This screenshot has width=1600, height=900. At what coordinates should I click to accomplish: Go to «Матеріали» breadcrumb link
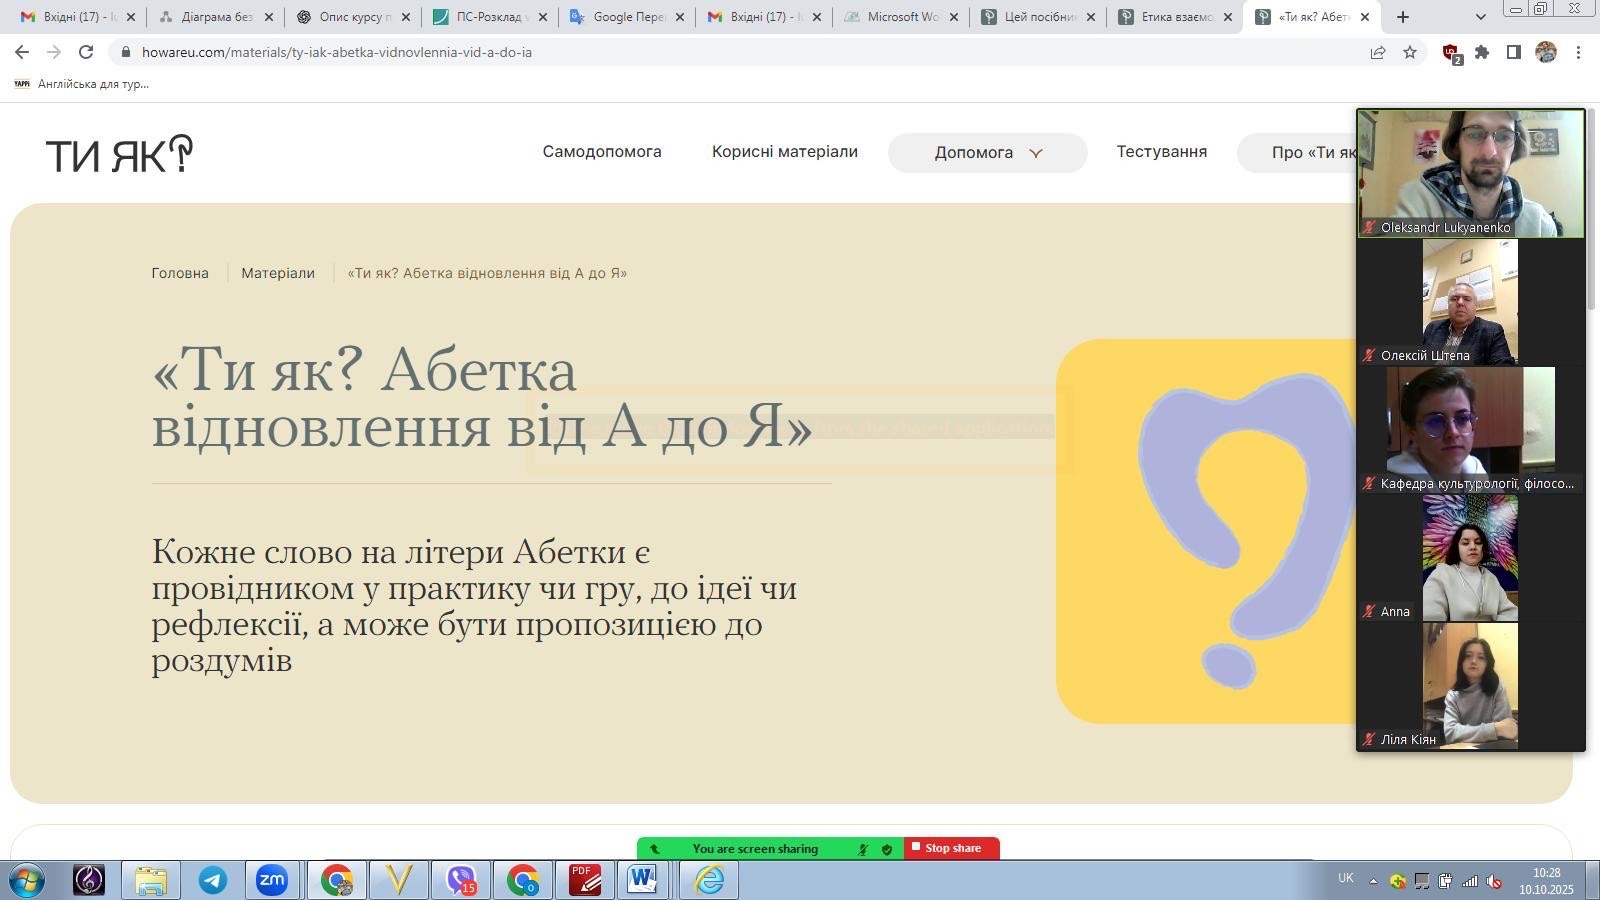(x=278, y=273)
